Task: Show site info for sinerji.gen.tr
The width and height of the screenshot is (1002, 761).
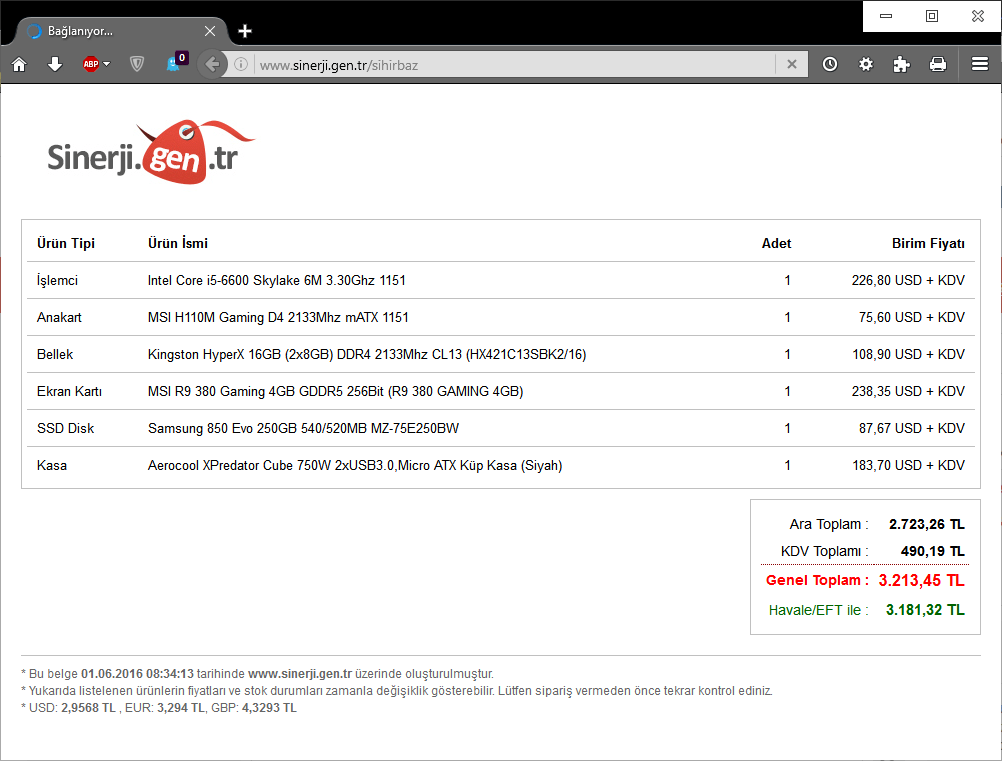Action: (x=241, y=64)
